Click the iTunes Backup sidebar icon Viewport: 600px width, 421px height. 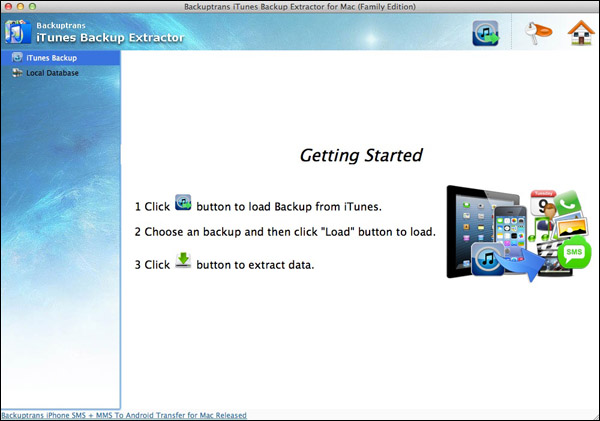(17, 57)
